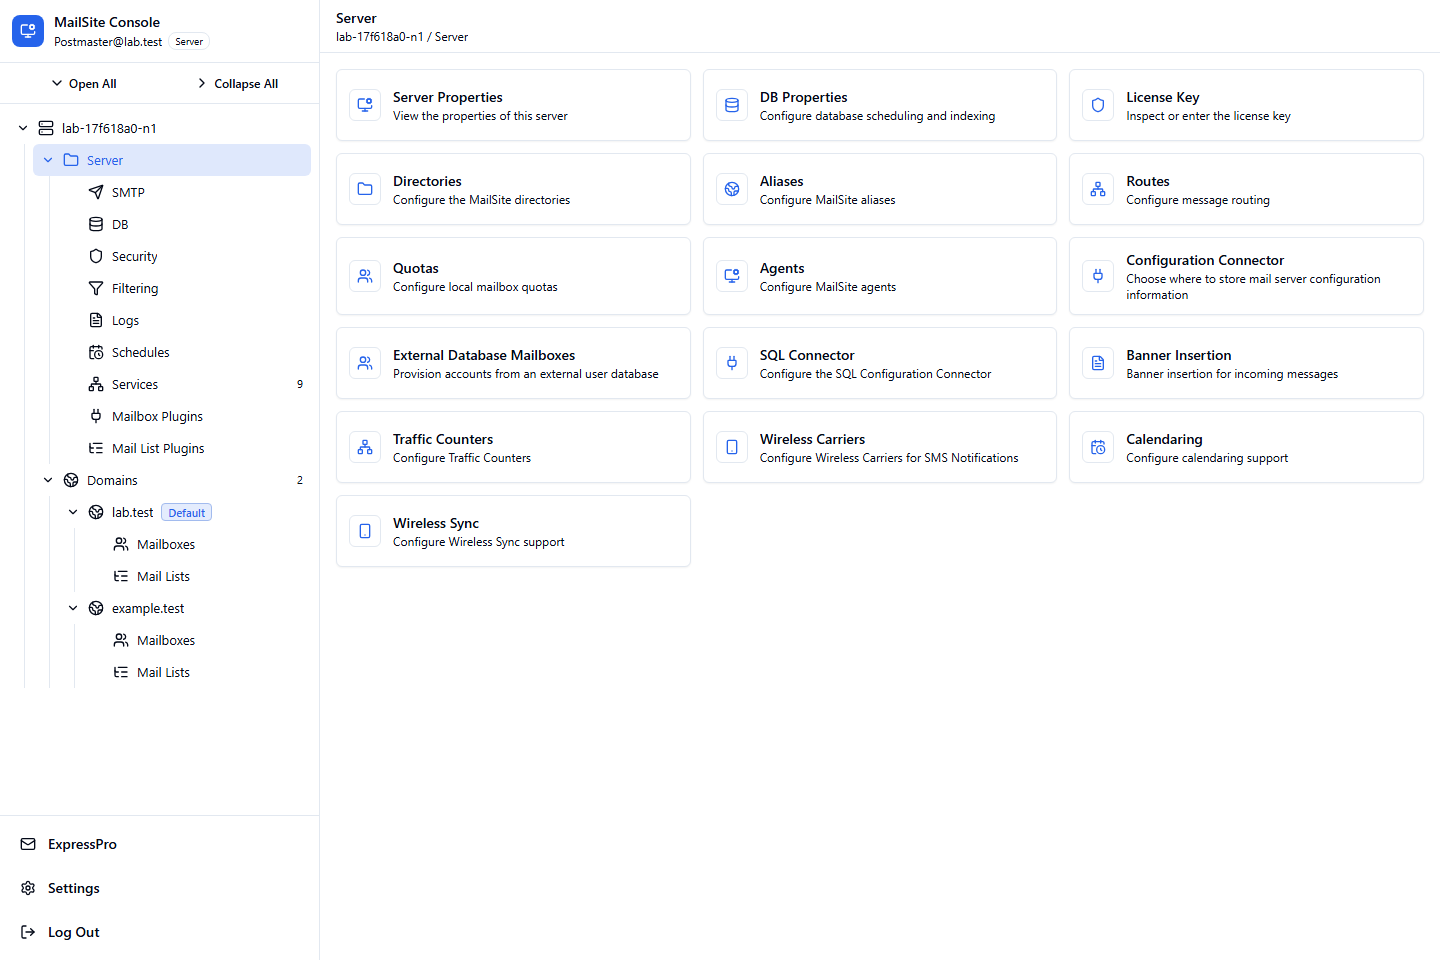Click the Directories folder card icon
This screenshot has width=1440, height=960.
tap(365, 189)
